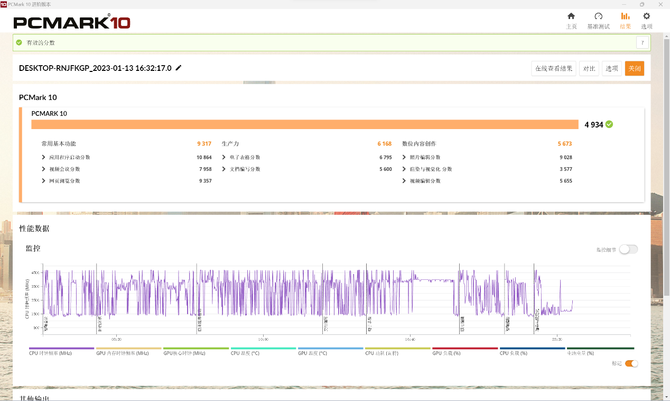Open the Options (选项) gear in the top bar
The height and width of the screenshot is (401, 670).
[646, 20]
